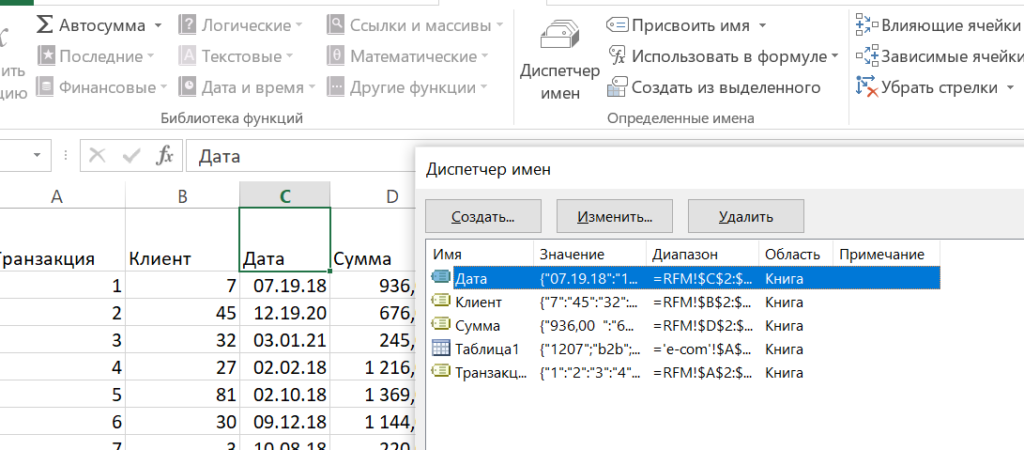The image size is (1024, 450).
Task: Click the Таблица1 table icon
Action: (441, 348)
